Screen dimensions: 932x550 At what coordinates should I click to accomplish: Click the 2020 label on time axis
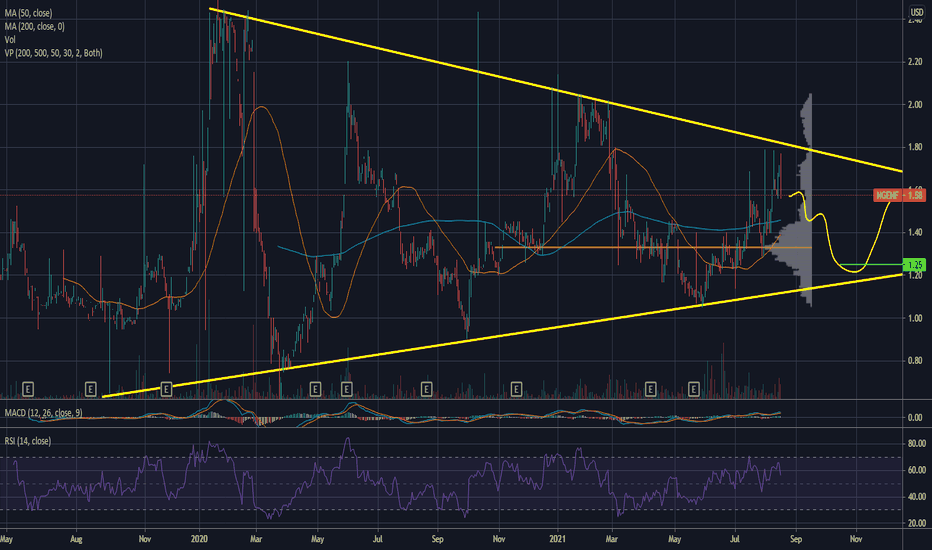199,539
